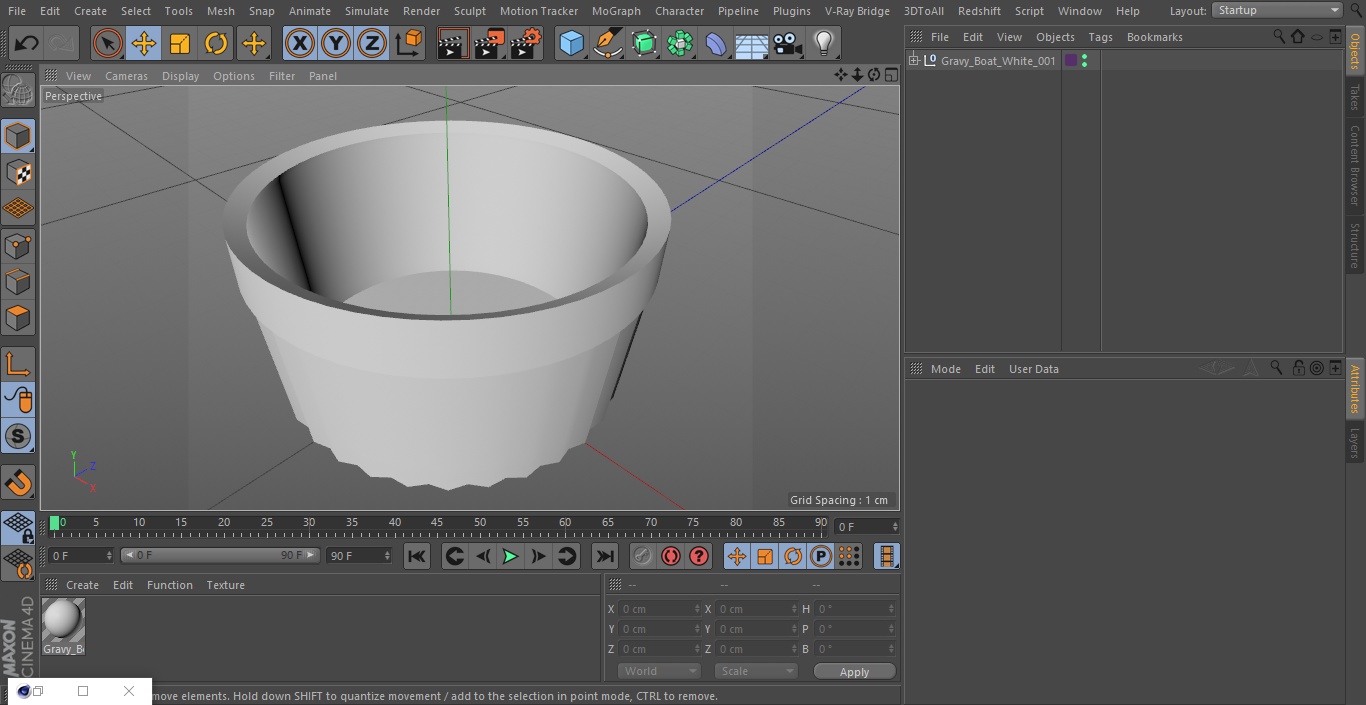Add a Camera object

click(788, 43)
